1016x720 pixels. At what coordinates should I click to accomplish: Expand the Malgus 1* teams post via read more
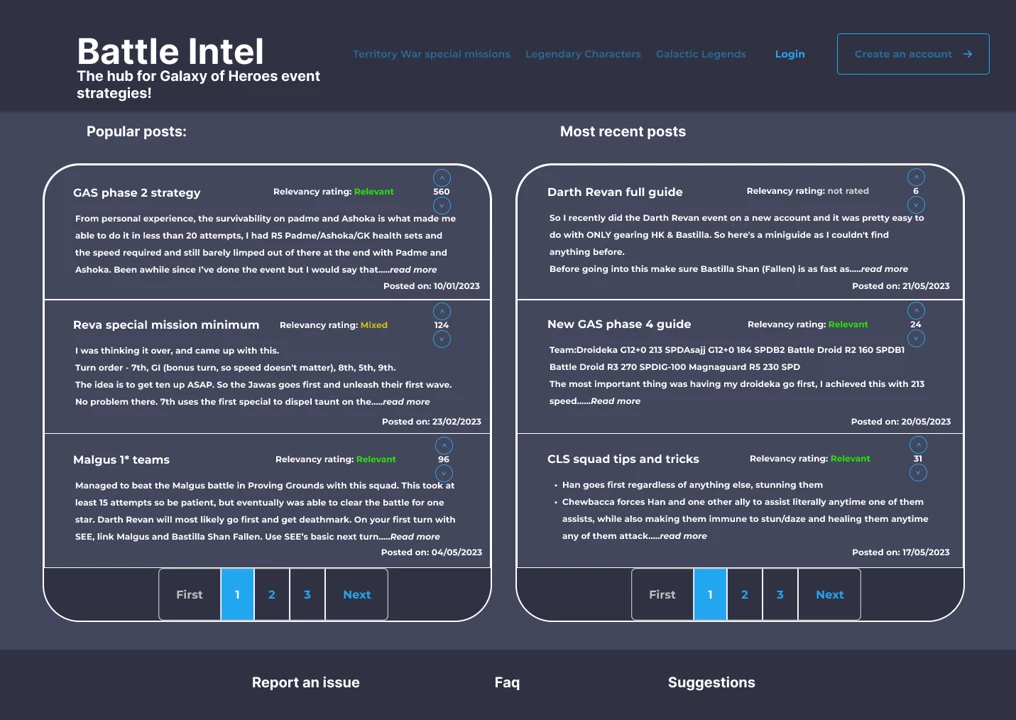413,536
